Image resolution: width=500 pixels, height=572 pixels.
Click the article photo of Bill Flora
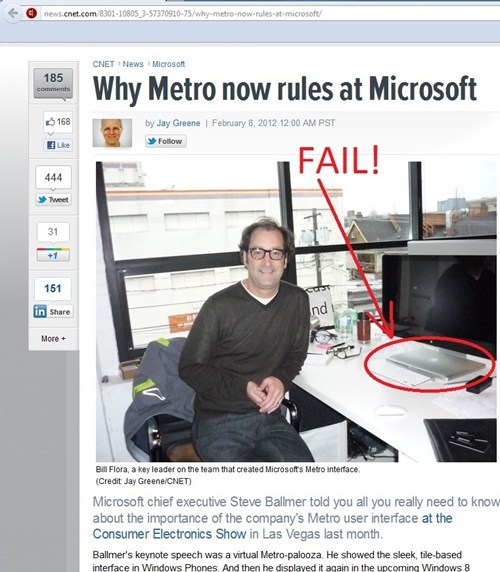[296, 312]
